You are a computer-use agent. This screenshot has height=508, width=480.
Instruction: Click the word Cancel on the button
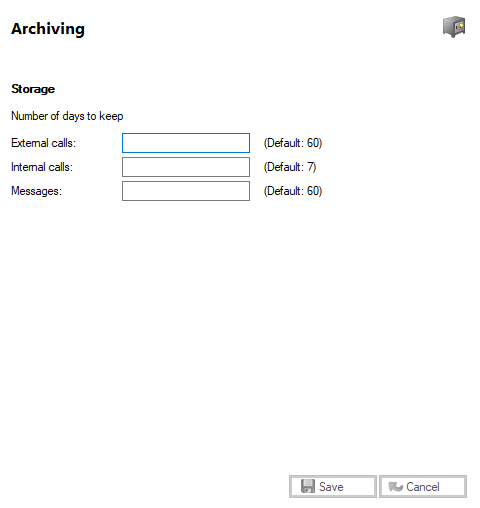click(423, 487)
